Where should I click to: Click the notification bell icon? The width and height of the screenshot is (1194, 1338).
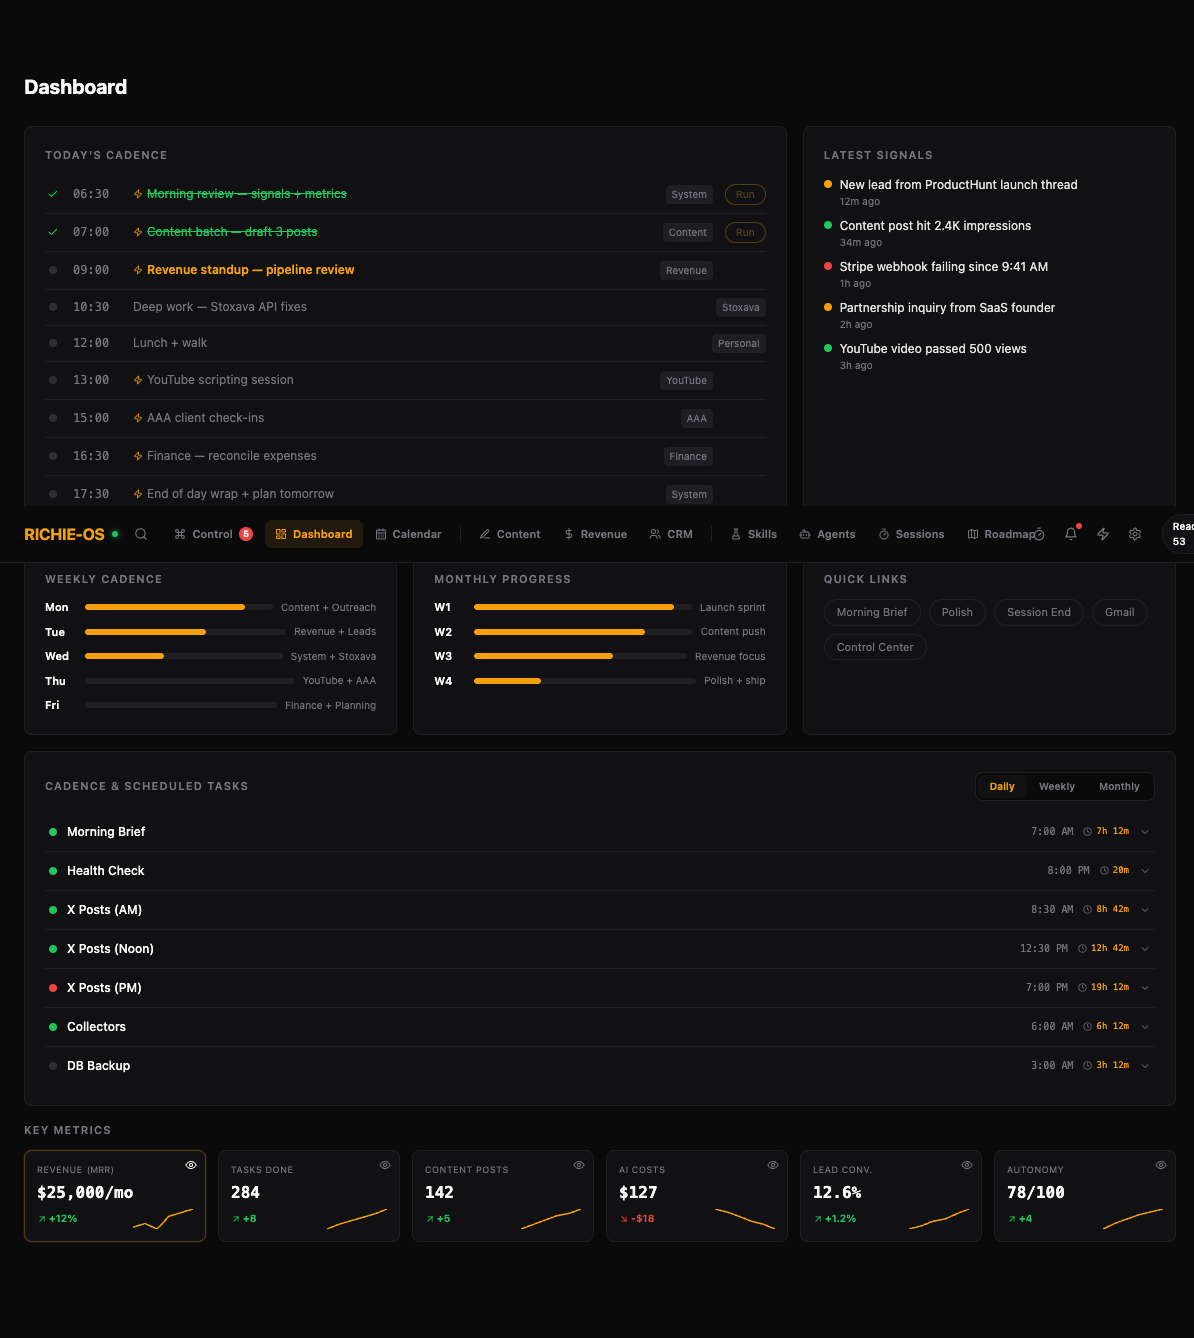pos(1070,534)
